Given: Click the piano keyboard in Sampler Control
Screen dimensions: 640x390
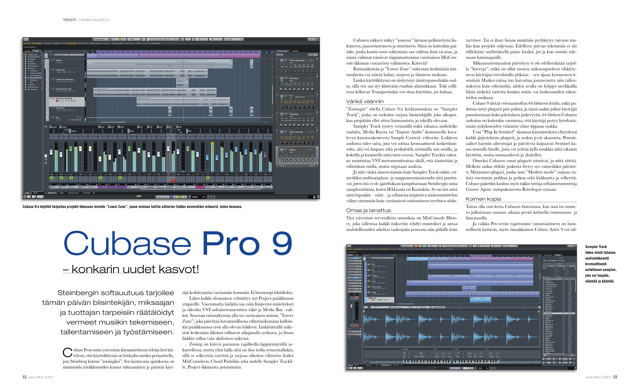Looking at the screenshot, I should (x=451, y=362).
